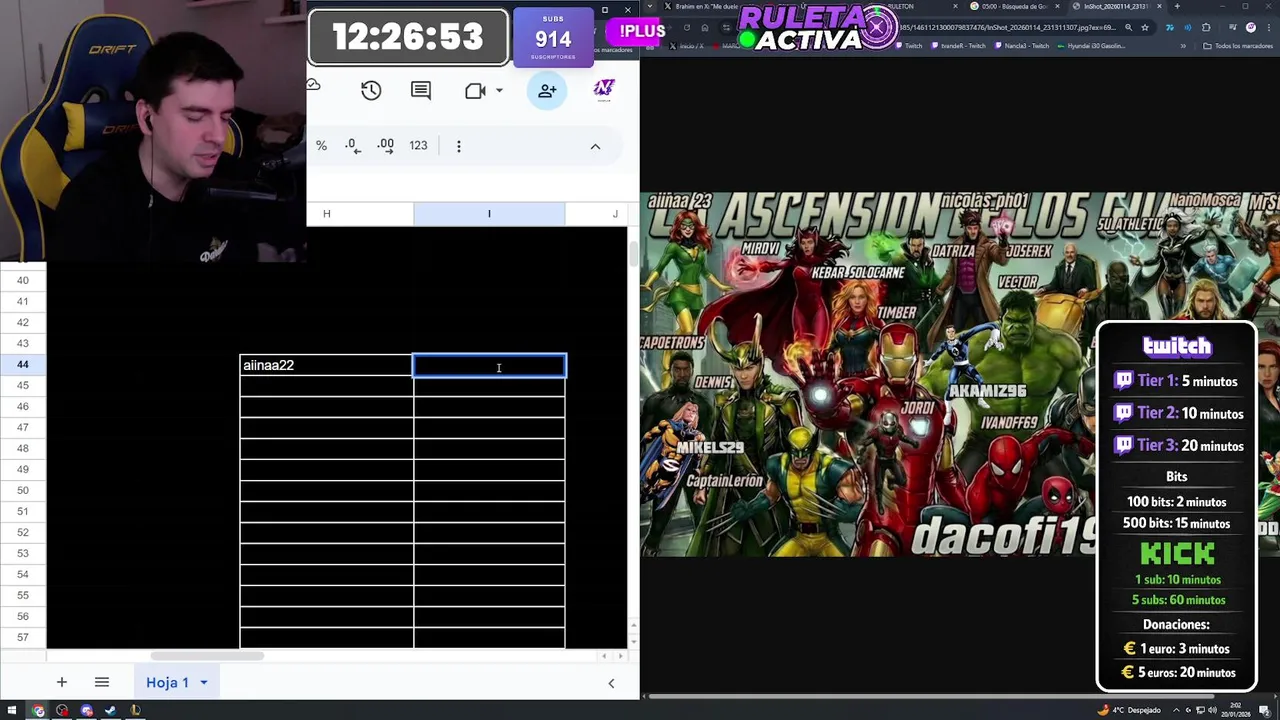The height and width of the screenshot is (720, 1280).
Task: Increase decimal places
Action: pos(385,146)
